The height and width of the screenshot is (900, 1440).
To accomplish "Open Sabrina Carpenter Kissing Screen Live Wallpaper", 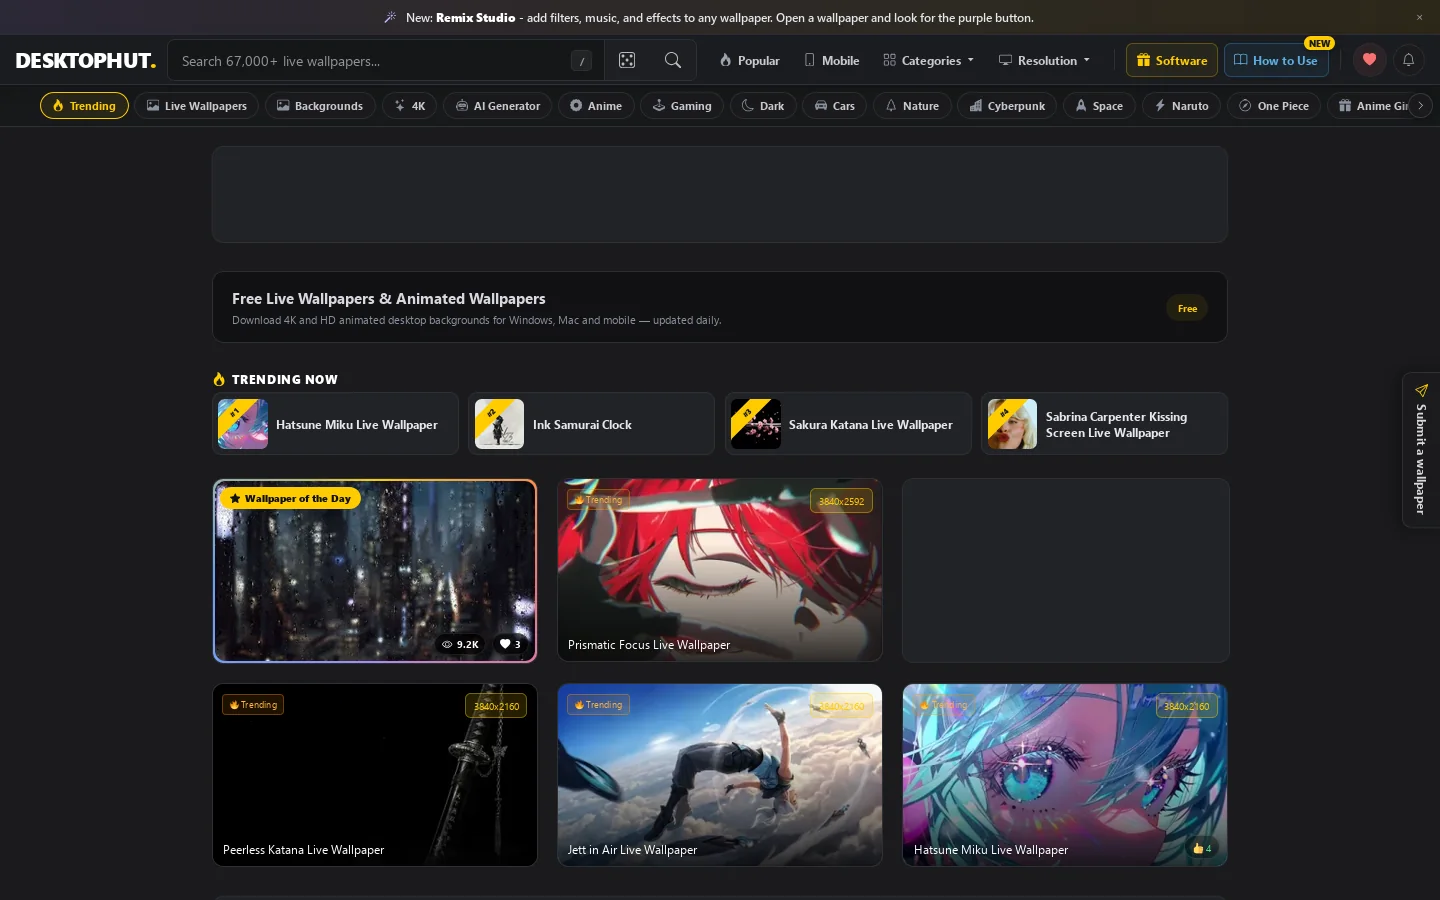I will click(x=1104, y=424).
